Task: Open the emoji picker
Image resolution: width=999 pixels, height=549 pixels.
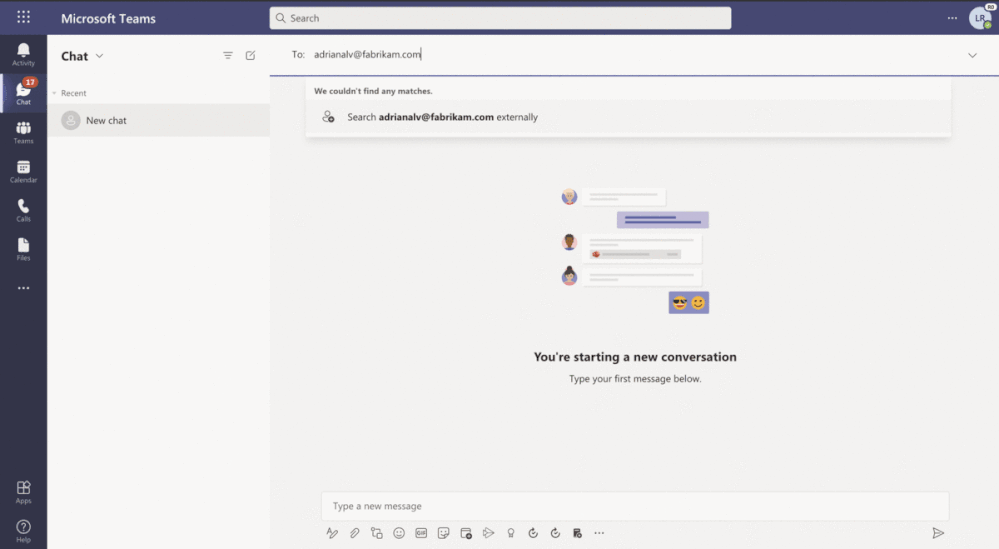Action: (x=399, y=533)
